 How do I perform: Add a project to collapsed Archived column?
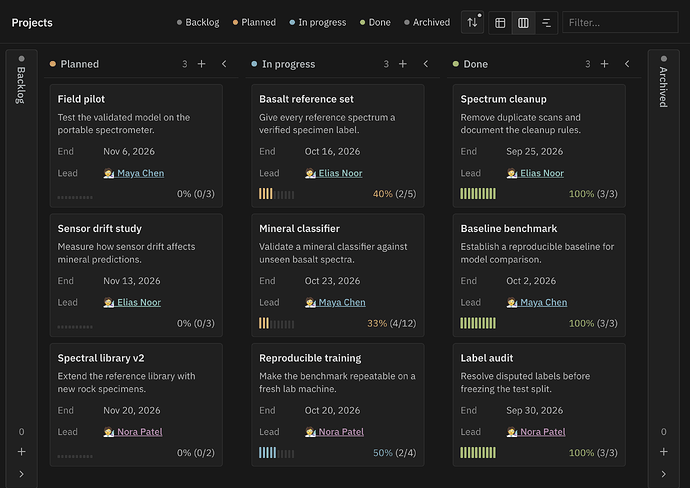coord(664,451)
